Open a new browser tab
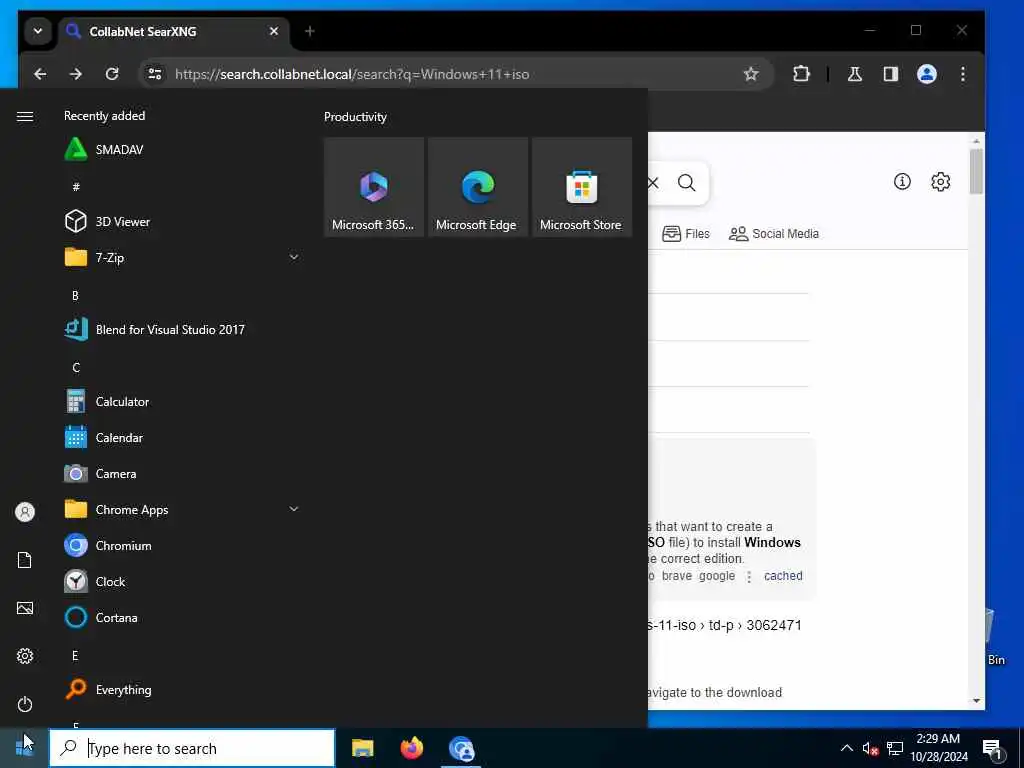1024x768 pixels. tap(310, 31)
